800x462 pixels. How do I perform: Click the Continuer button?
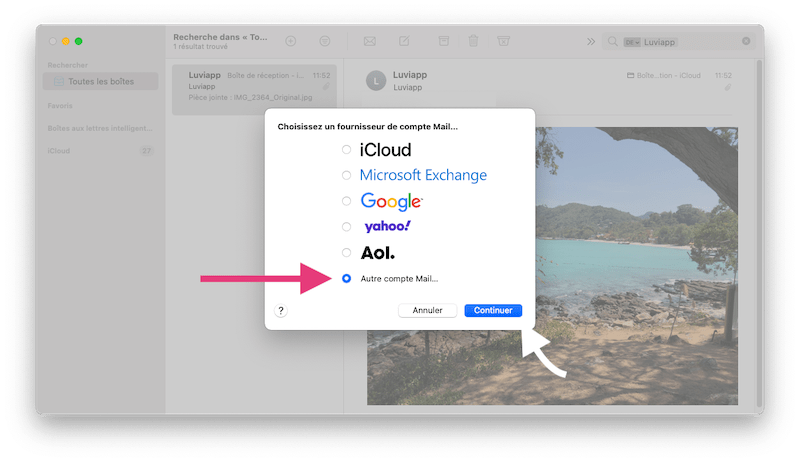(x=493, y=310)
